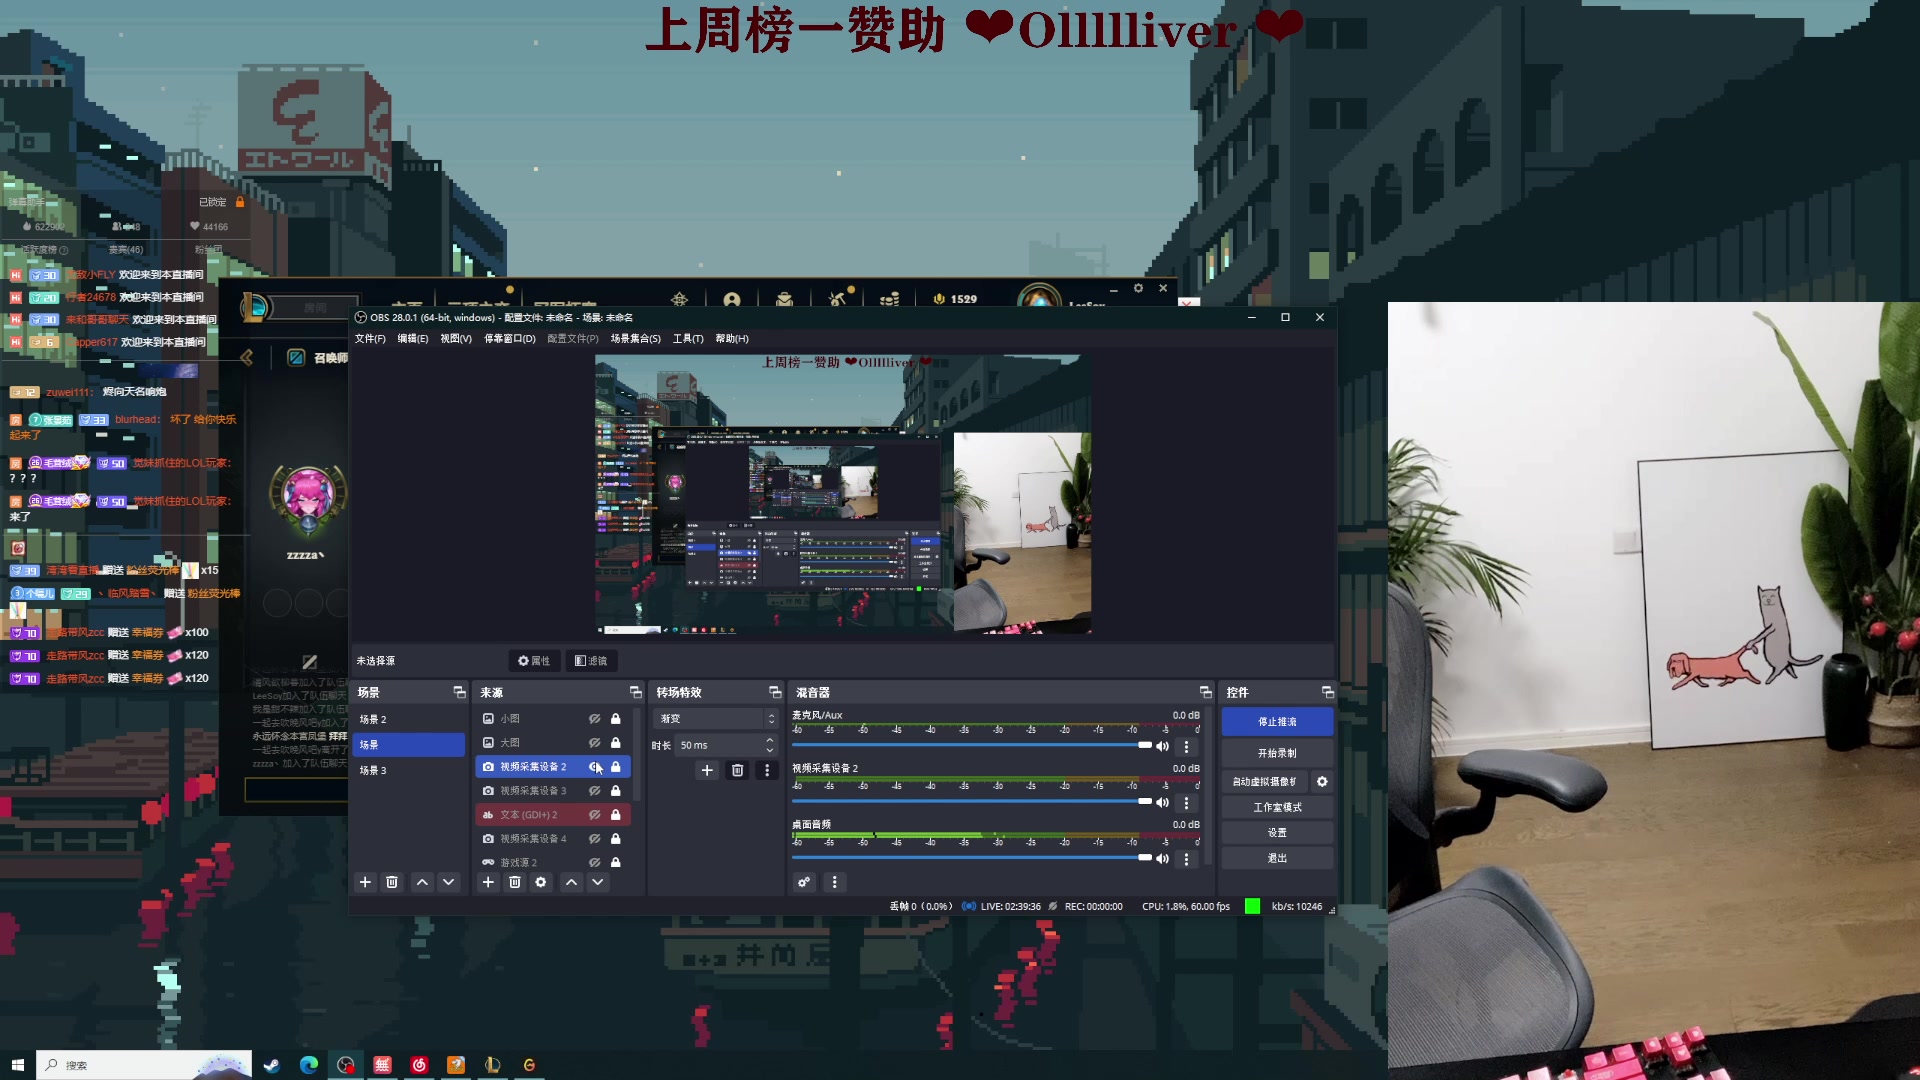Undock the 来源 panel using its float icon
Image resolution: width=1920 pixels, height=1080 pixels.
(635, 692)
